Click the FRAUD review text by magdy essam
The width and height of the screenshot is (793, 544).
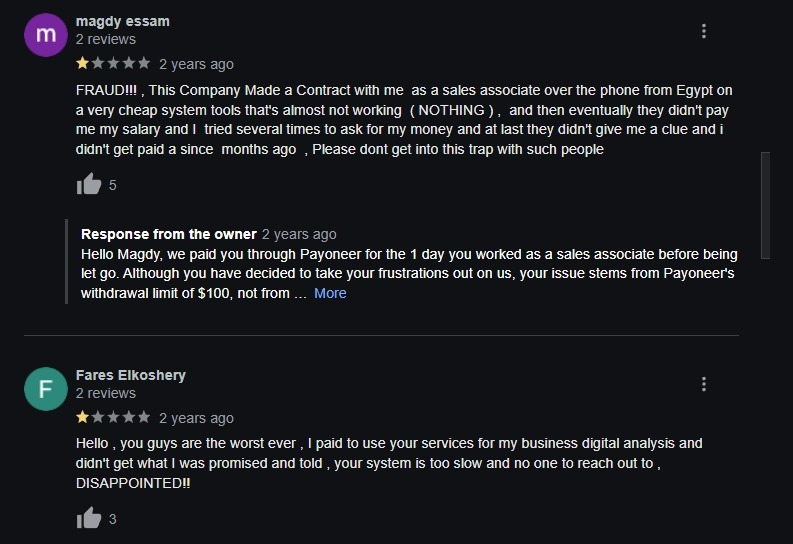pyautogui.click(x=400, y=120)
